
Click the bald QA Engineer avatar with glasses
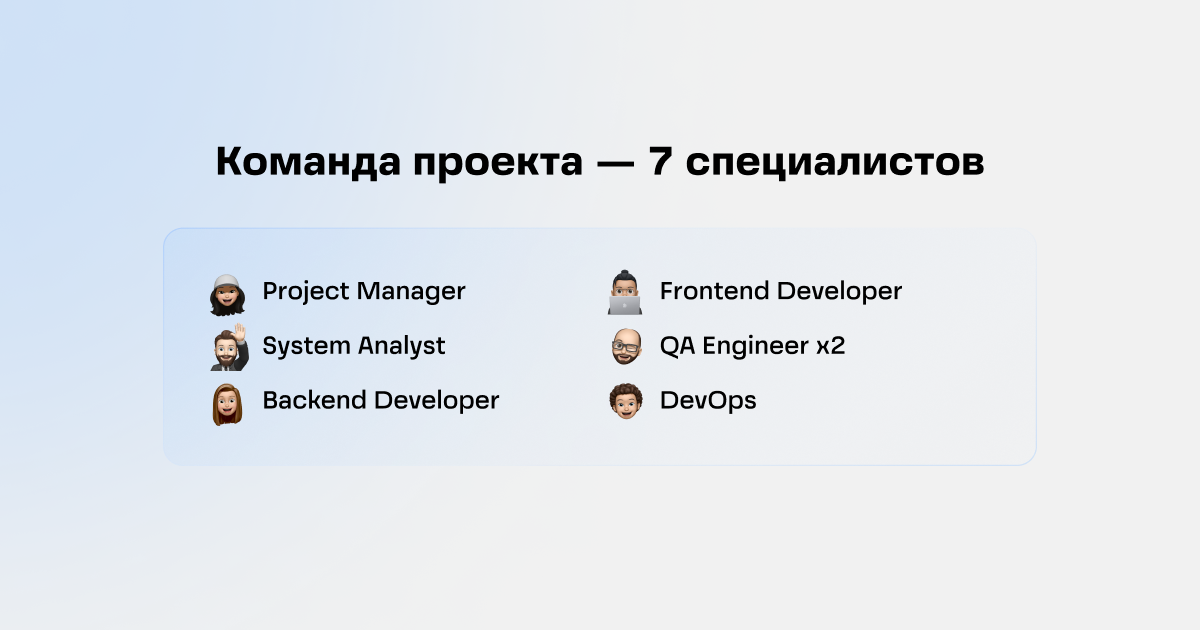tap(626, 347)
